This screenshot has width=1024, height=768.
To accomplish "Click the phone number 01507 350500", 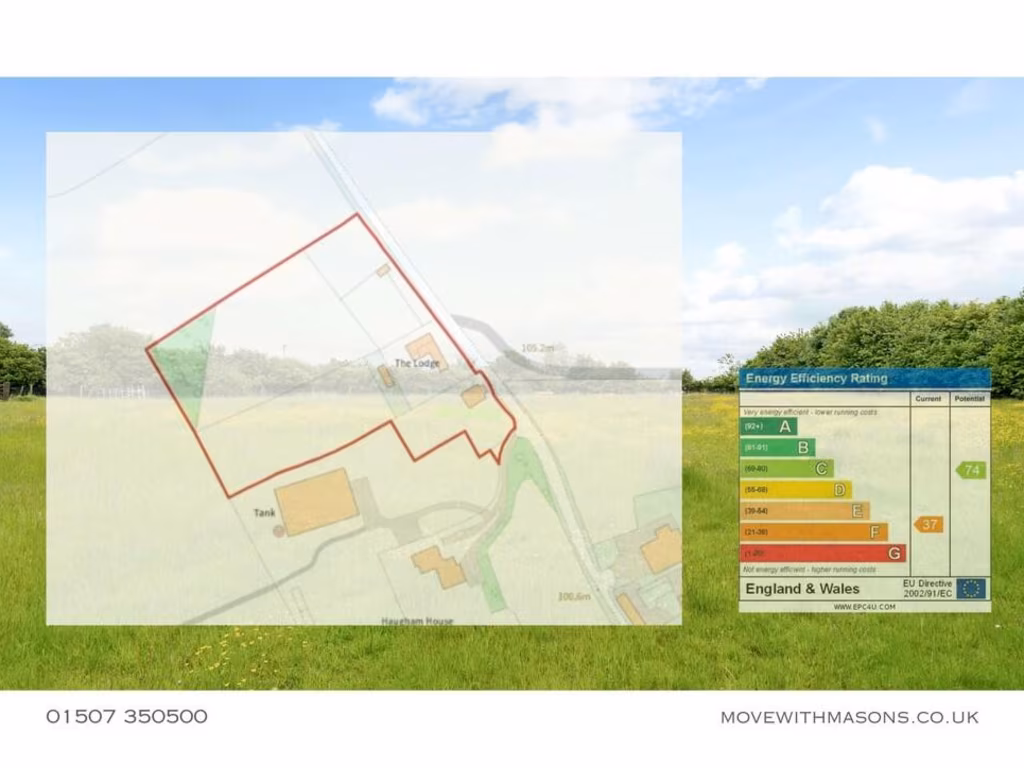I will coord(127,717).
